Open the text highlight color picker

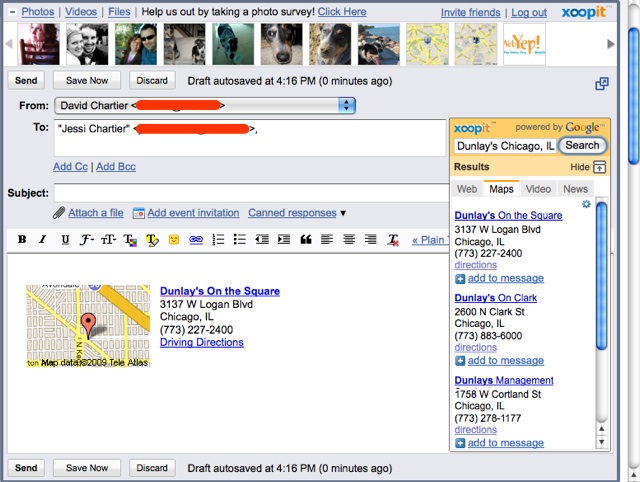(x=152, y=240)
